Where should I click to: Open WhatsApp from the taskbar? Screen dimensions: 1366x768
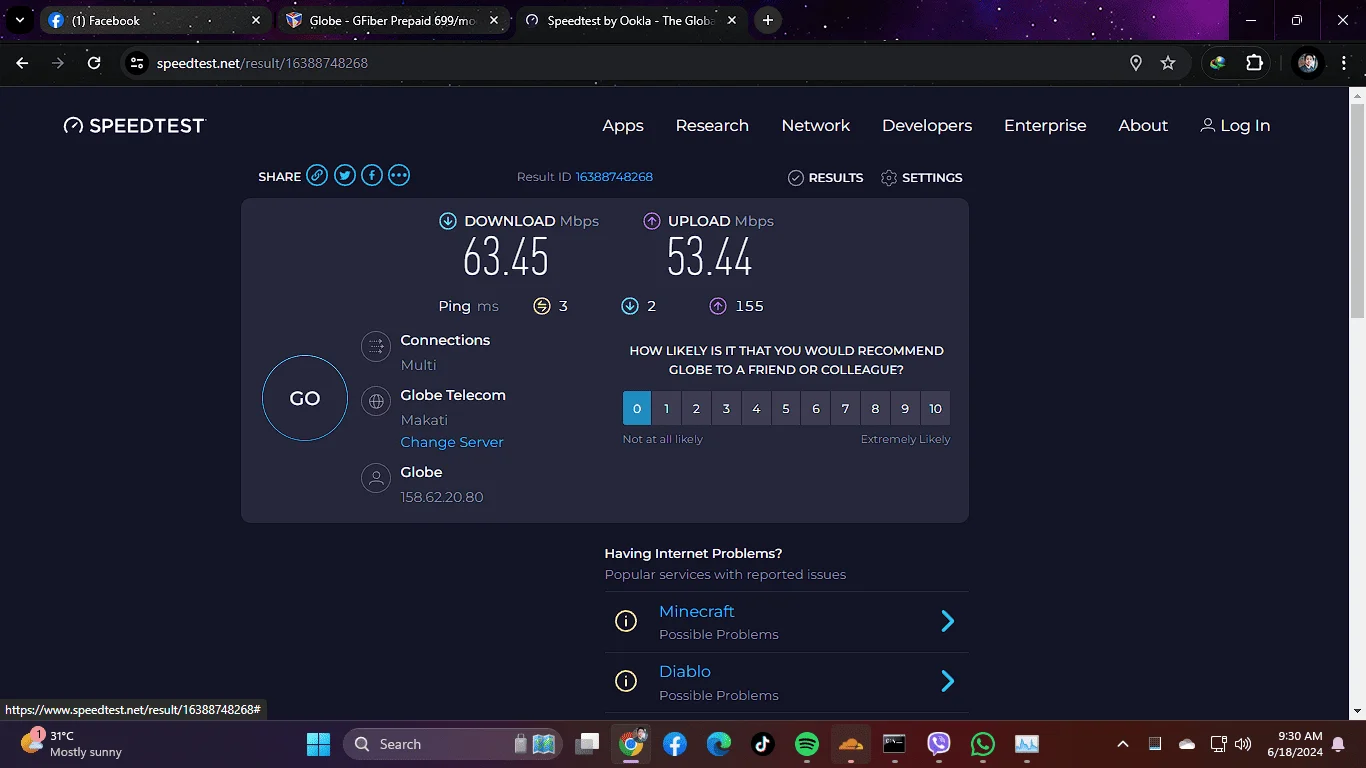[x=983, y=744]
